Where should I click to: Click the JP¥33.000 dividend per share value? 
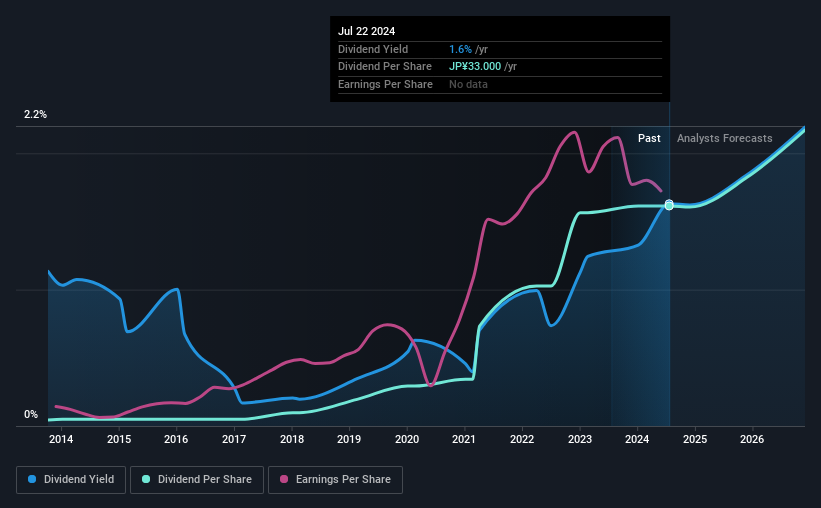pos(475,67)
